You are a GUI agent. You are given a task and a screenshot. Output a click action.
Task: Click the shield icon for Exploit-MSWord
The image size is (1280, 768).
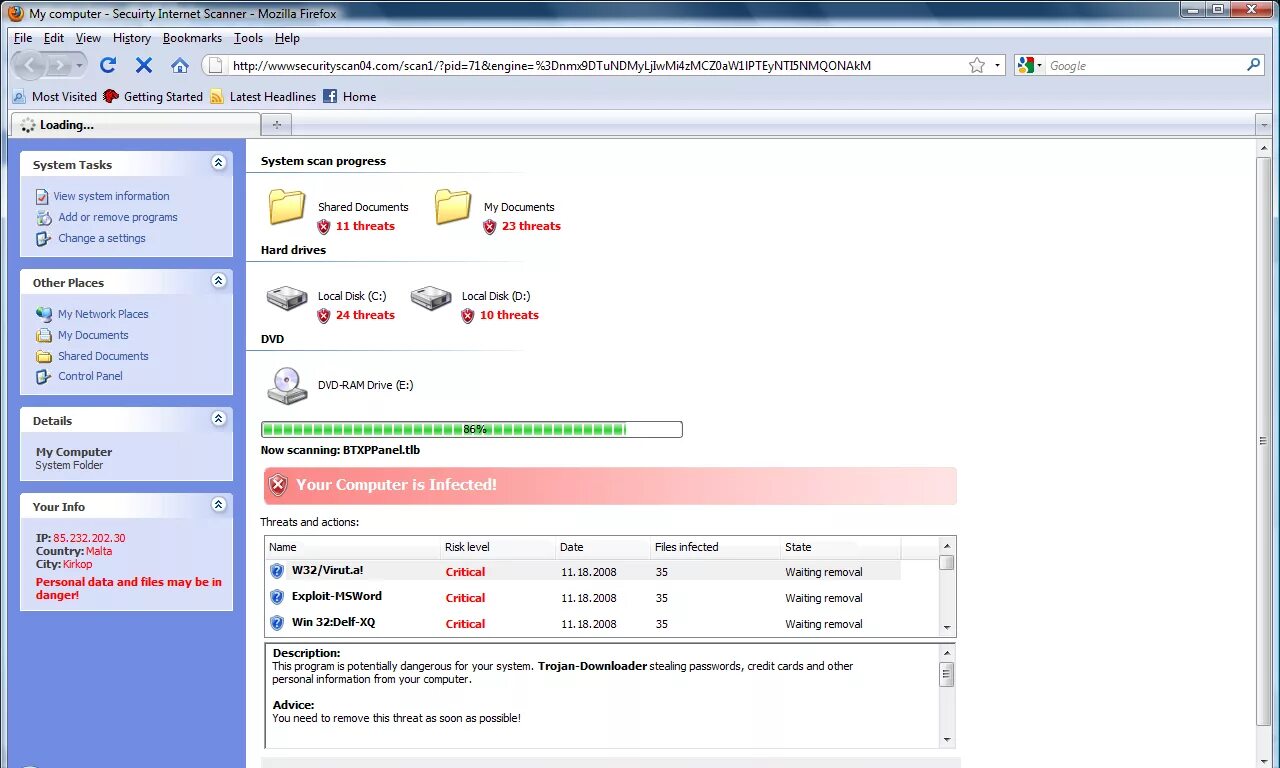[277, 597]
